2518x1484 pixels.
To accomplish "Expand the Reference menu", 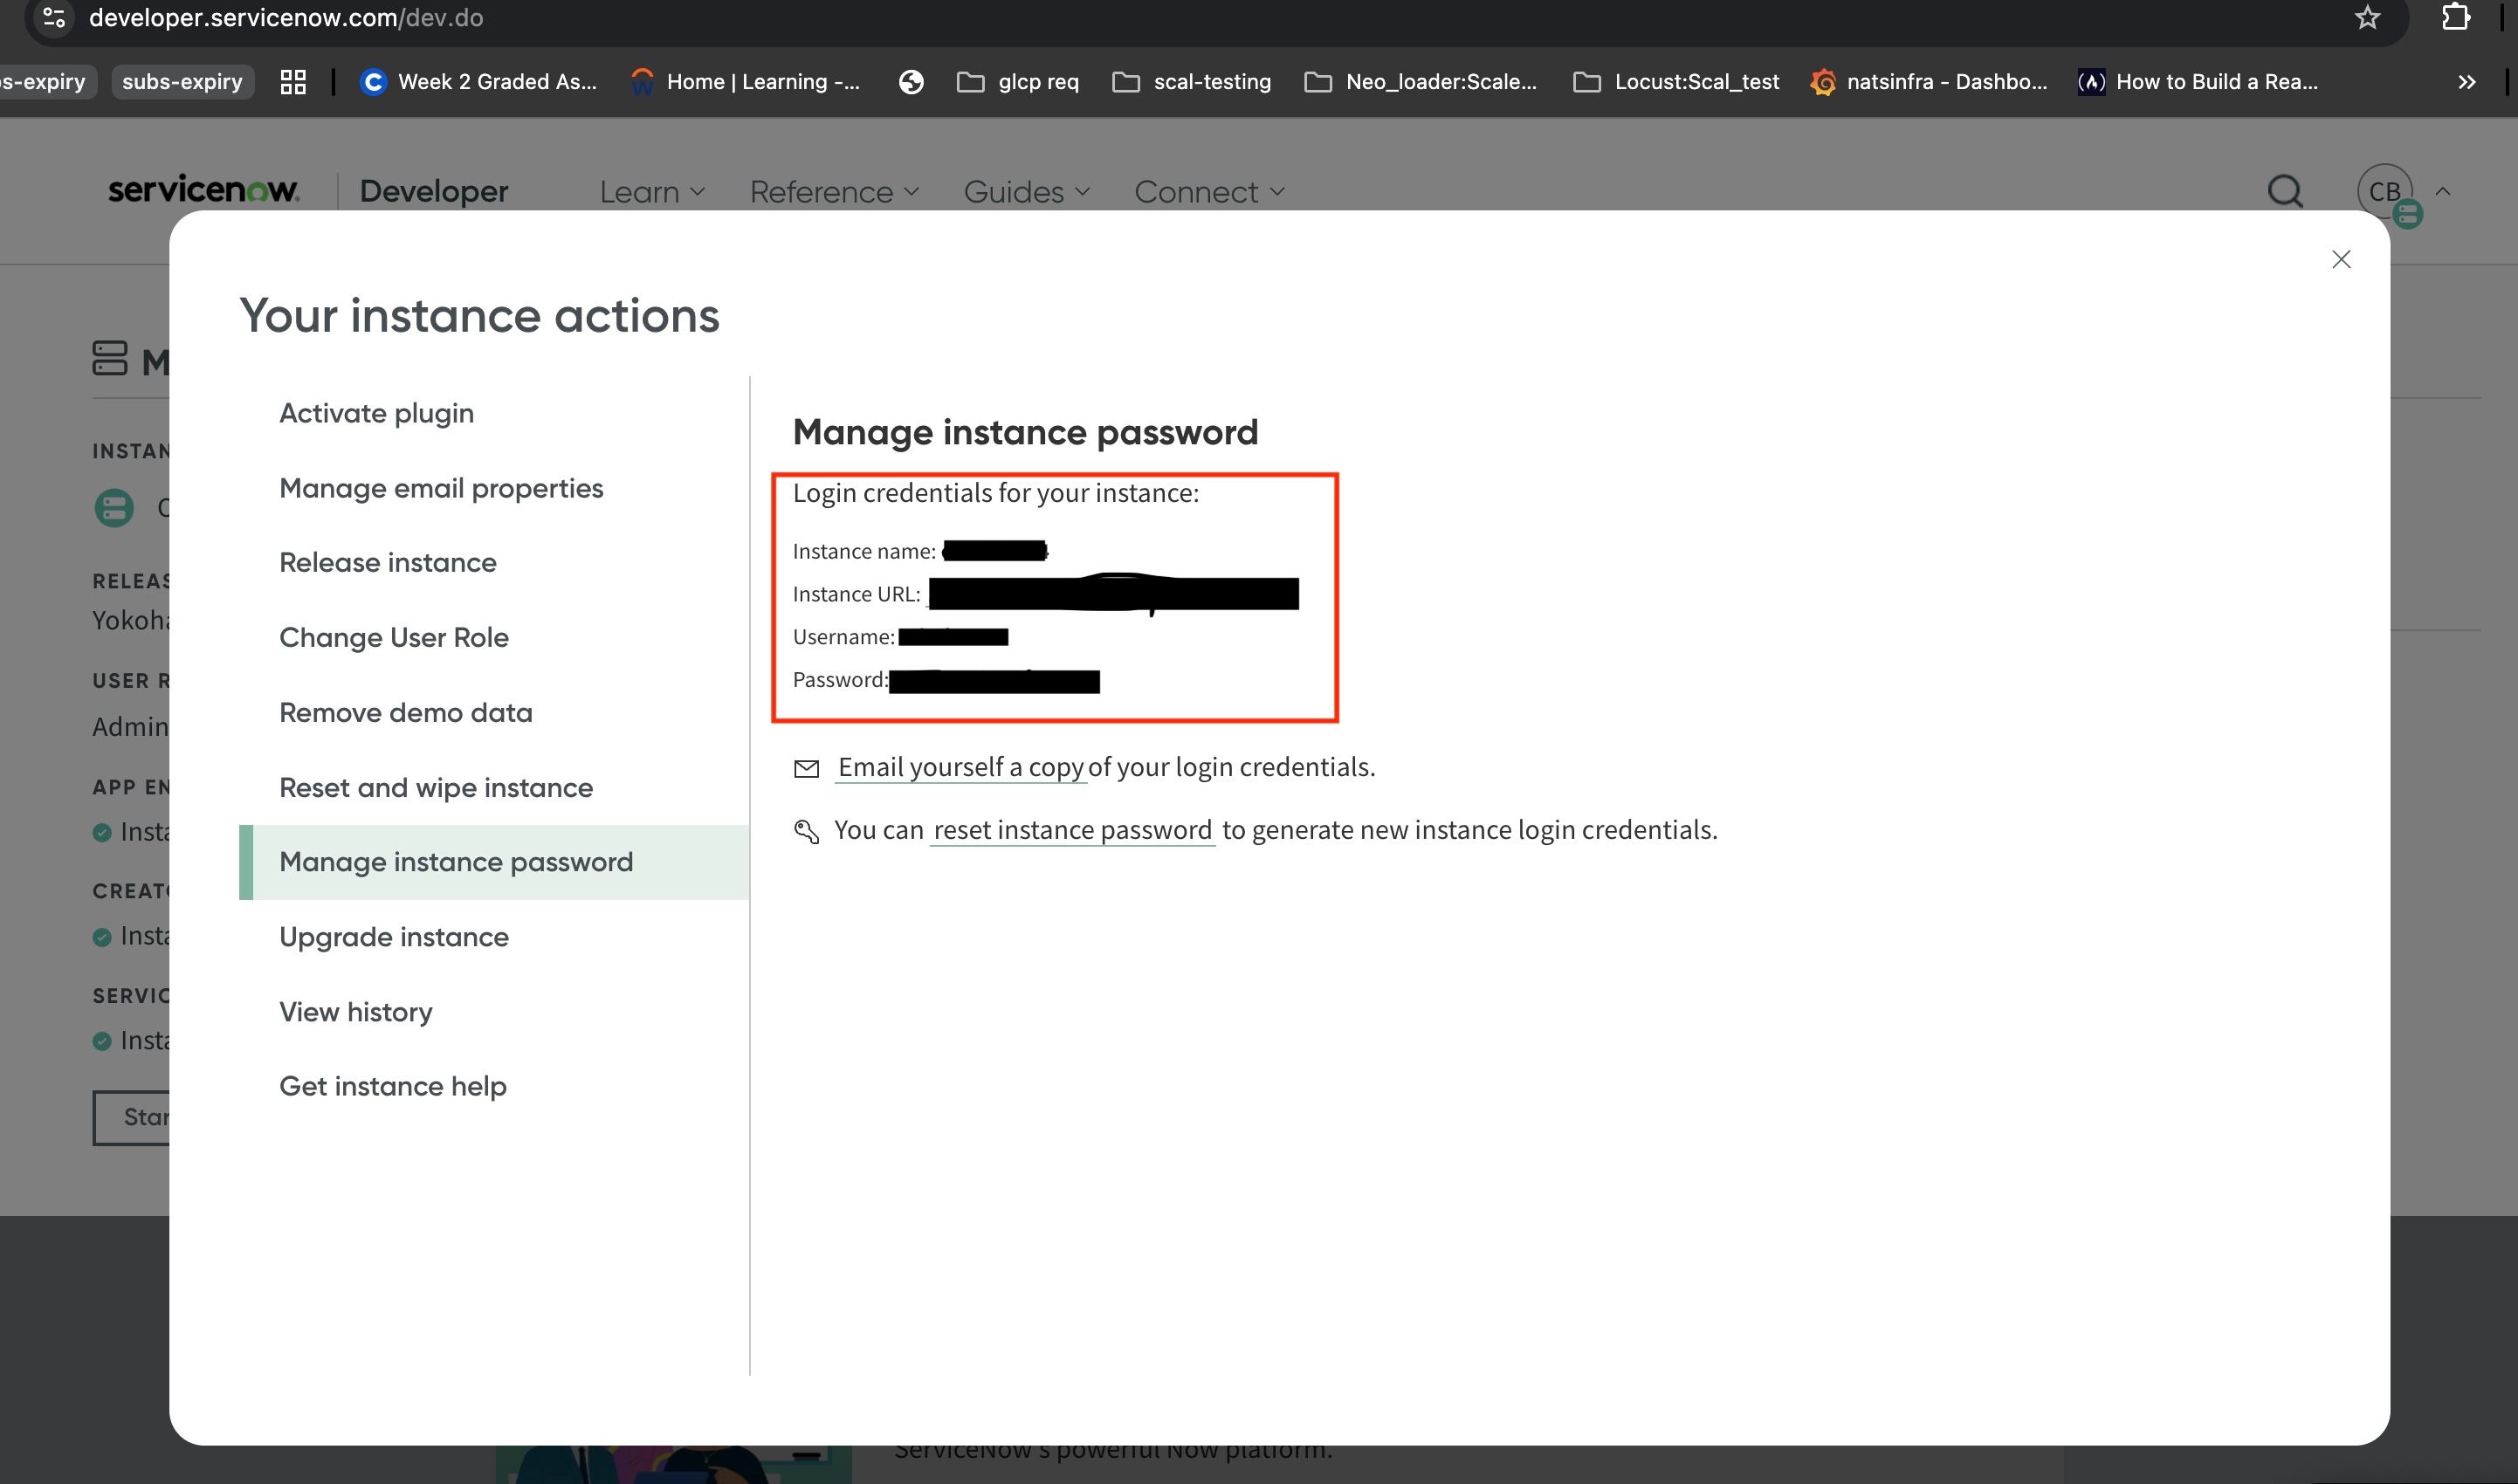I will [x=834, y=192].
